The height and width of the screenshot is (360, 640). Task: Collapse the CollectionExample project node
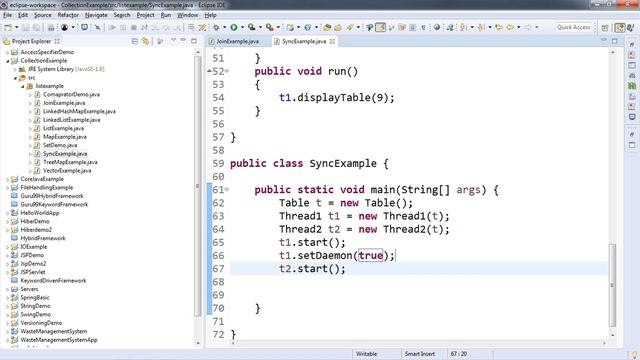[x=7, y=60]
